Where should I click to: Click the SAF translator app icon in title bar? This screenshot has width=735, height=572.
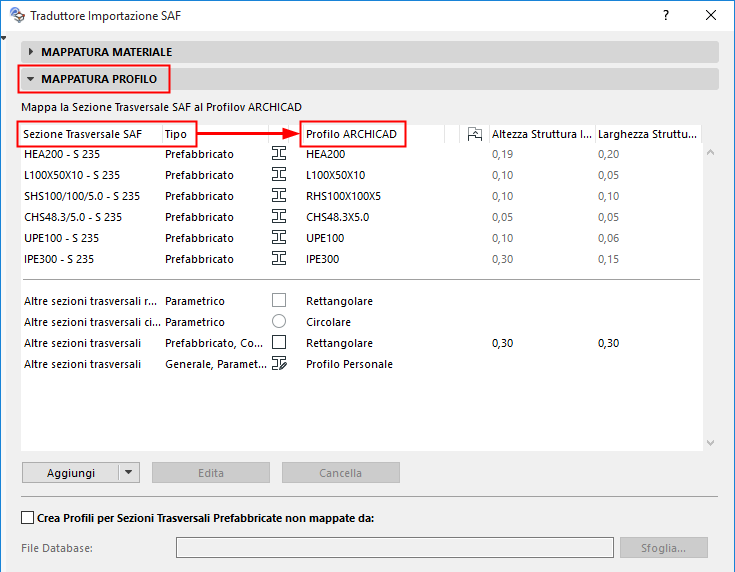[x=17, y=15]
